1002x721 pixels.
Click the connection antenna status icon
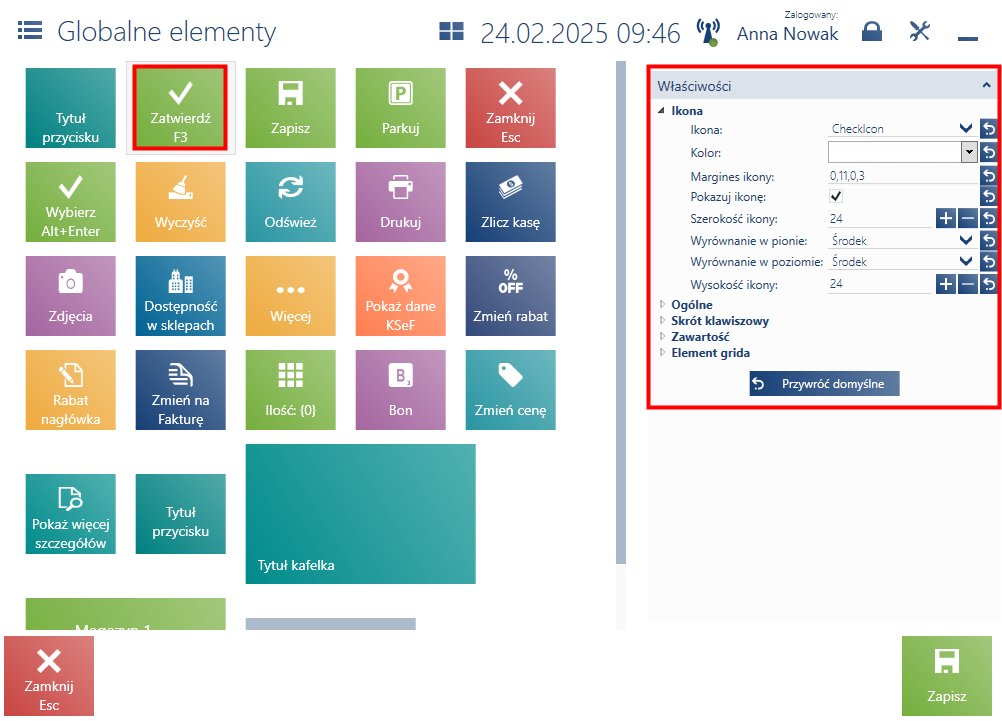click(708, 32)
